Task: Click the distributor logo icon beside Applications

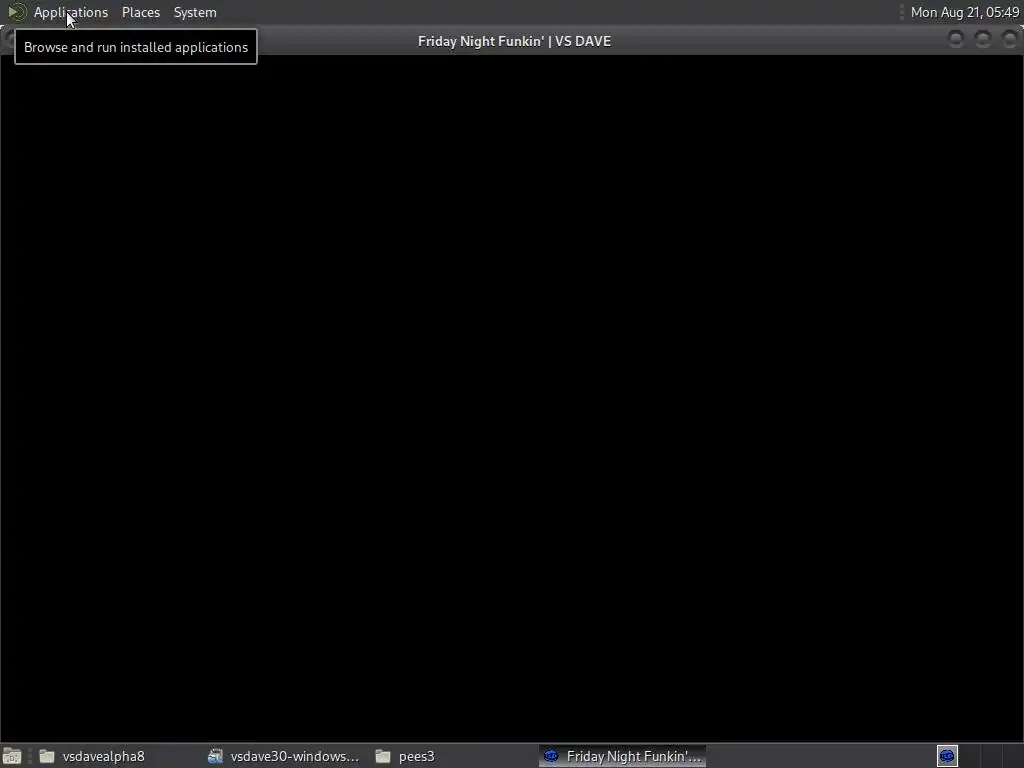Action: tap(16, 12)
